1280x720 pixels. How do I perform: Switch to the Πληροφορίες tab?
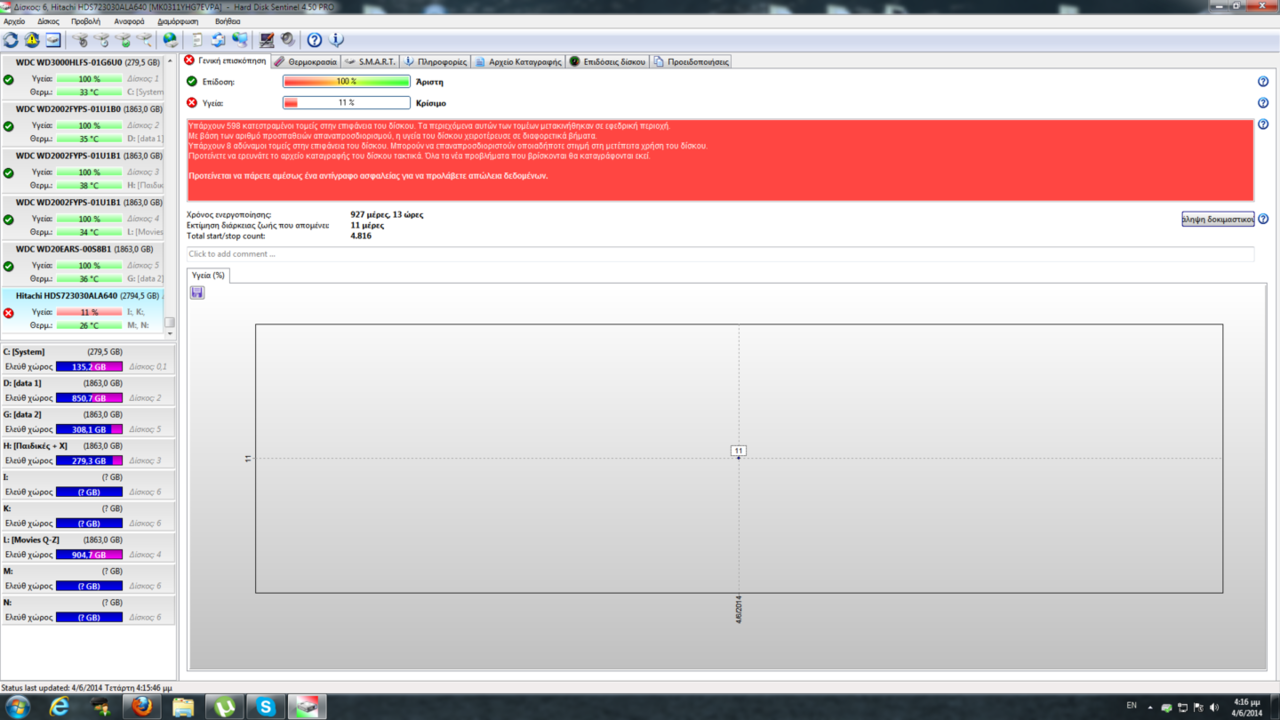[x=435, y=62]
